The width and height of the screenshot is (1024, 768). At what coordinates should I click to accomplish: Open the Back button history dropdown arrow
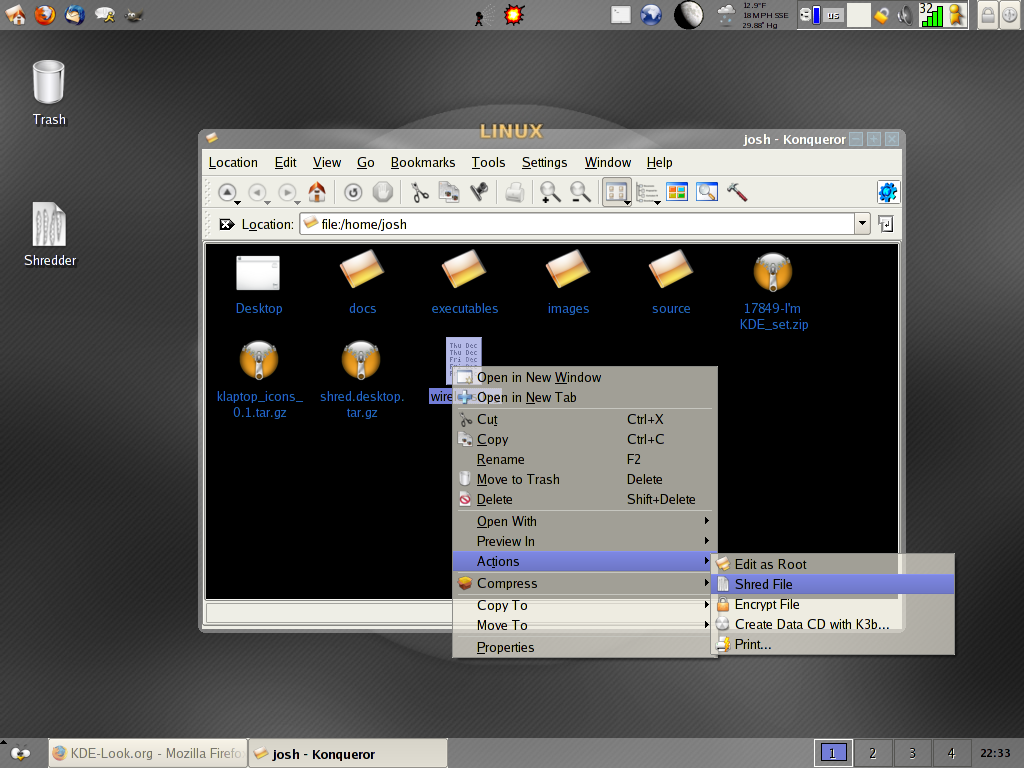pyautogui.click(x=267, y=202)
